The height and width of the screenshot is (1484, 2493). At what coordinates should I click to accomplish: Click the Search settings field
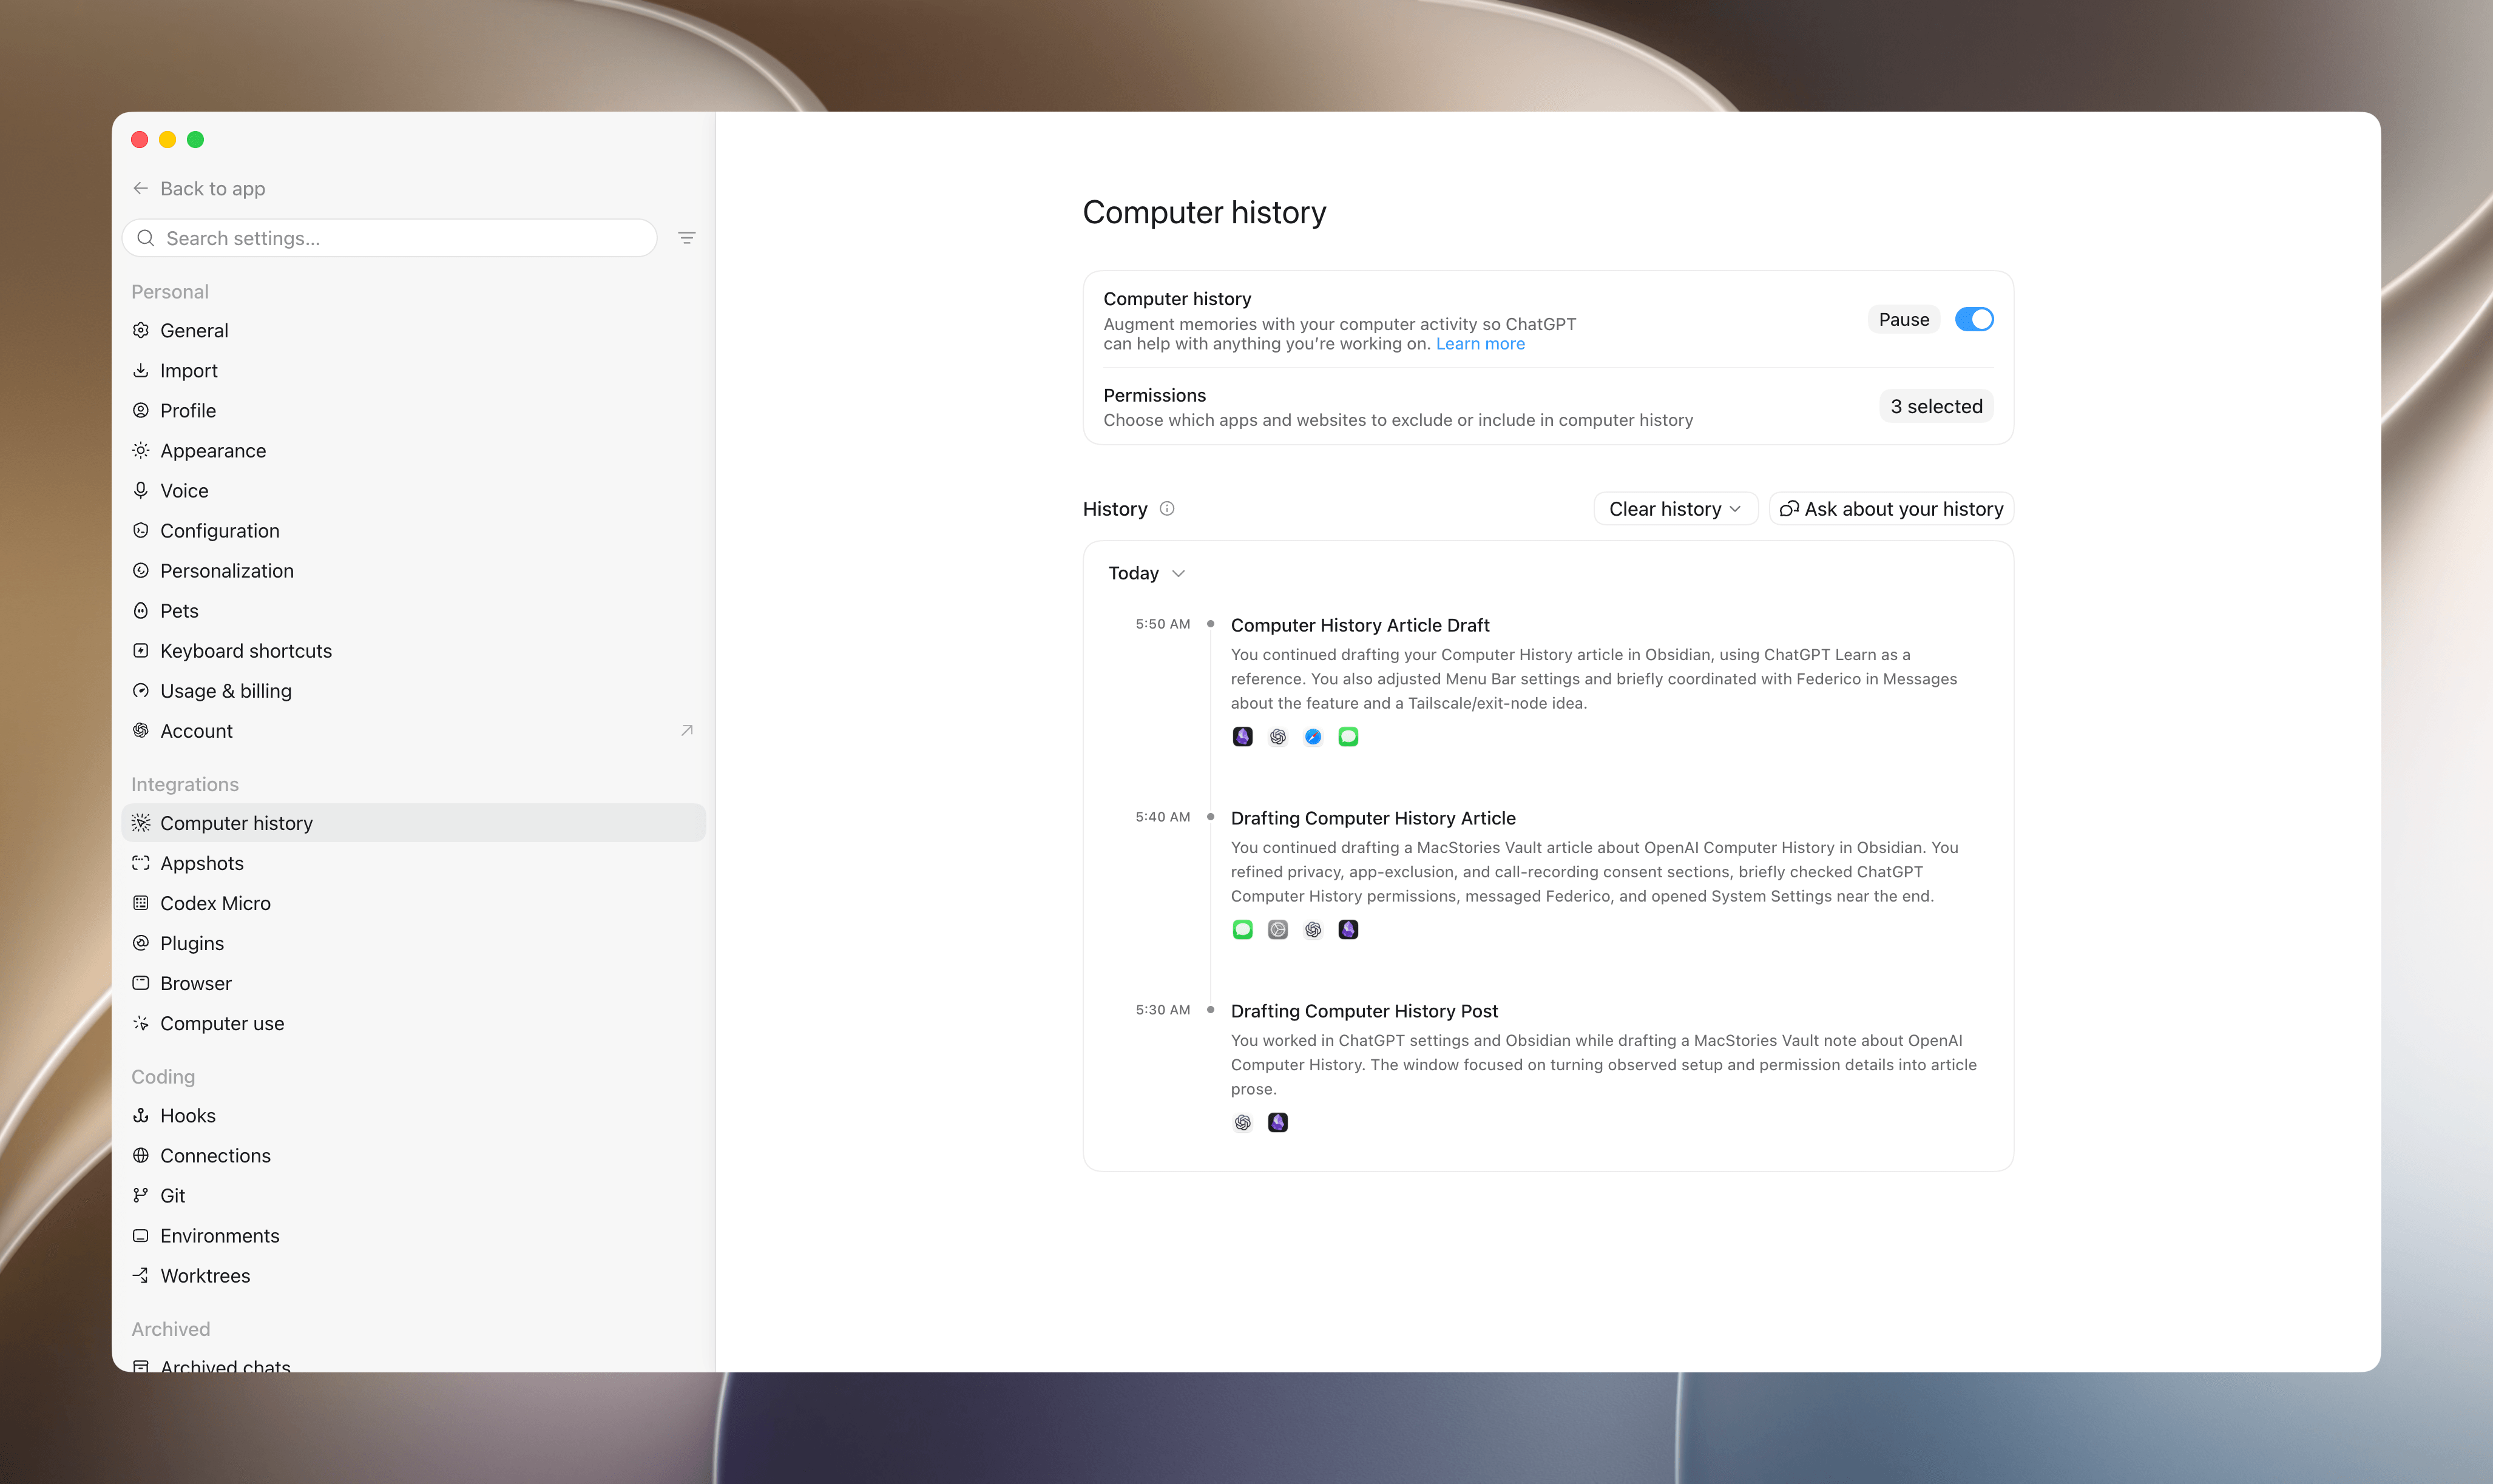389,238
